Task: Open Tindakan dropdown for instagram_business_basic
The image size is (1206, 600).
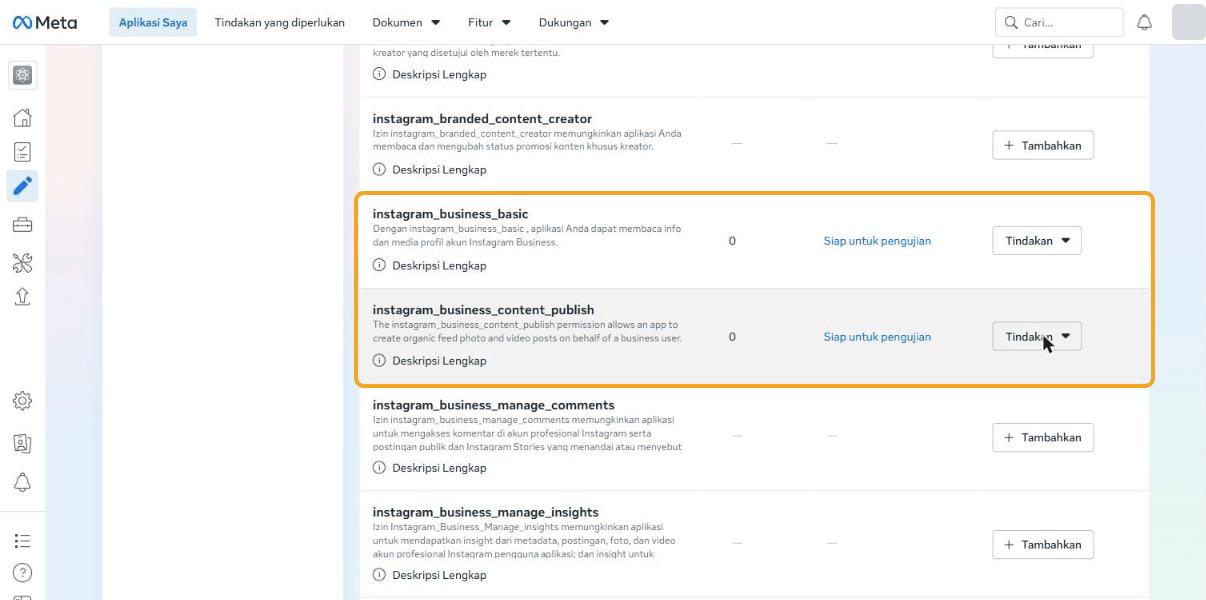Action: [1037, 241]
